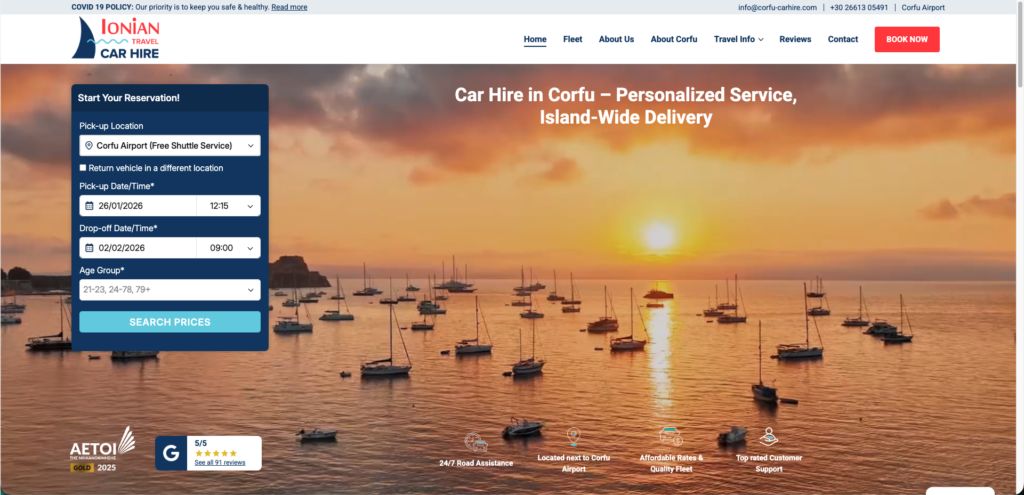
Task: Enable return vehicle in a different location
Action: click(83, 168)
